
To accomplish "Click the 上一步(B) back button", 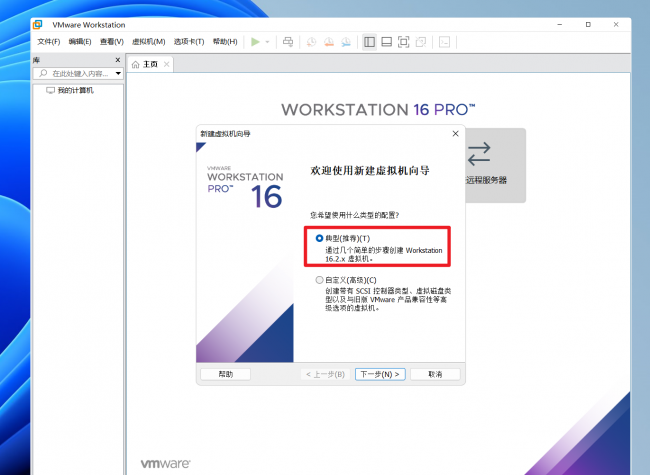I will tap(325, 374).
